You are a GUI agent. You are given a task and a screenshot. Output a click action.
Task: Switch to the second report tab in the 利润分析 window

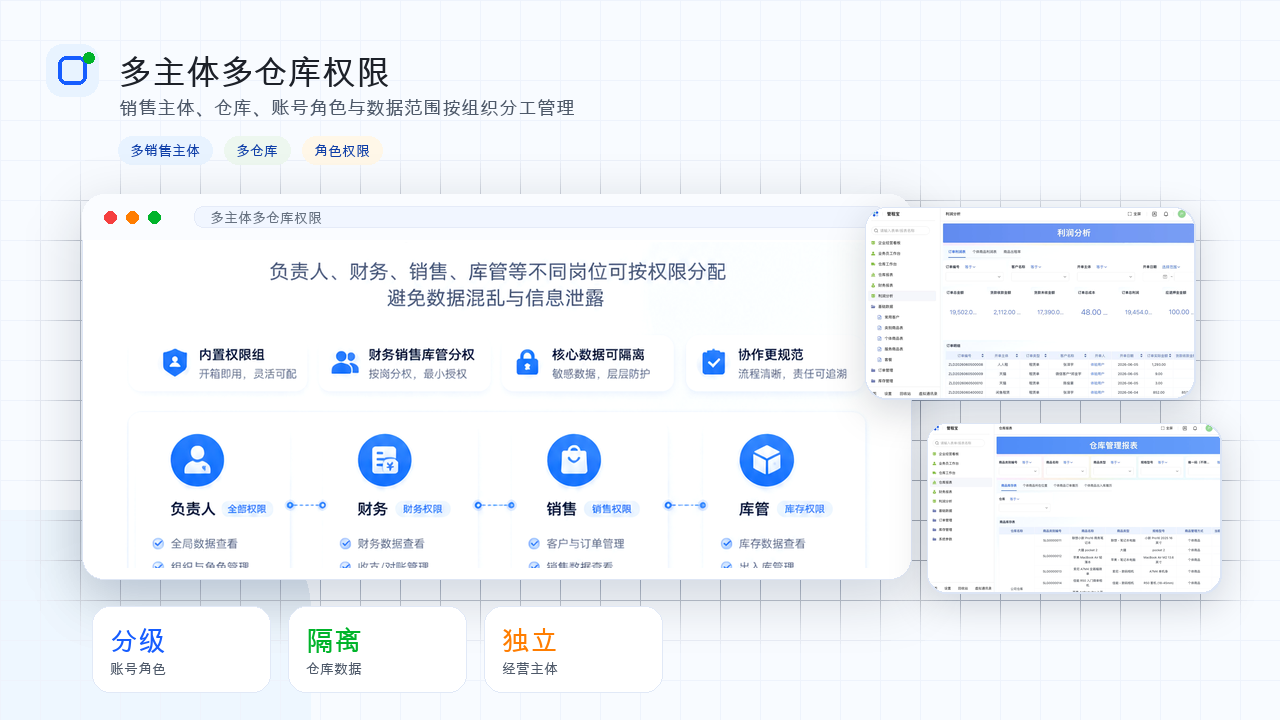984,252
